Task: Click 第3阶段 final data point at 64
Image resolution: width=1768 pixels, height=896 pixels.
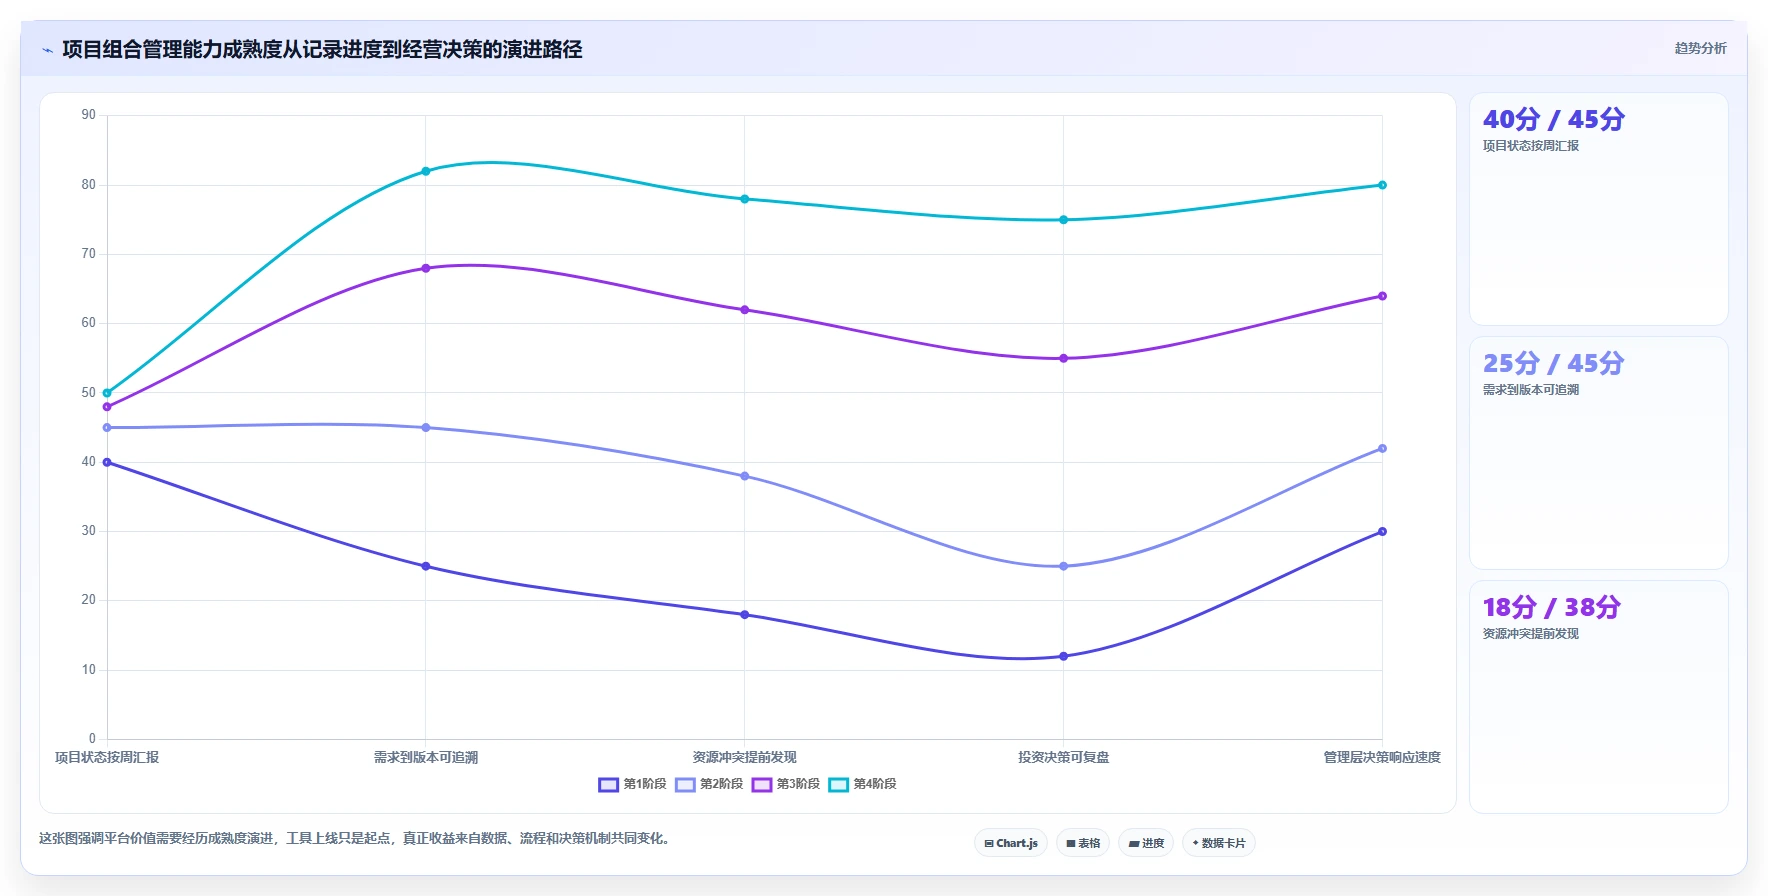Action: tap(1382, 296)
